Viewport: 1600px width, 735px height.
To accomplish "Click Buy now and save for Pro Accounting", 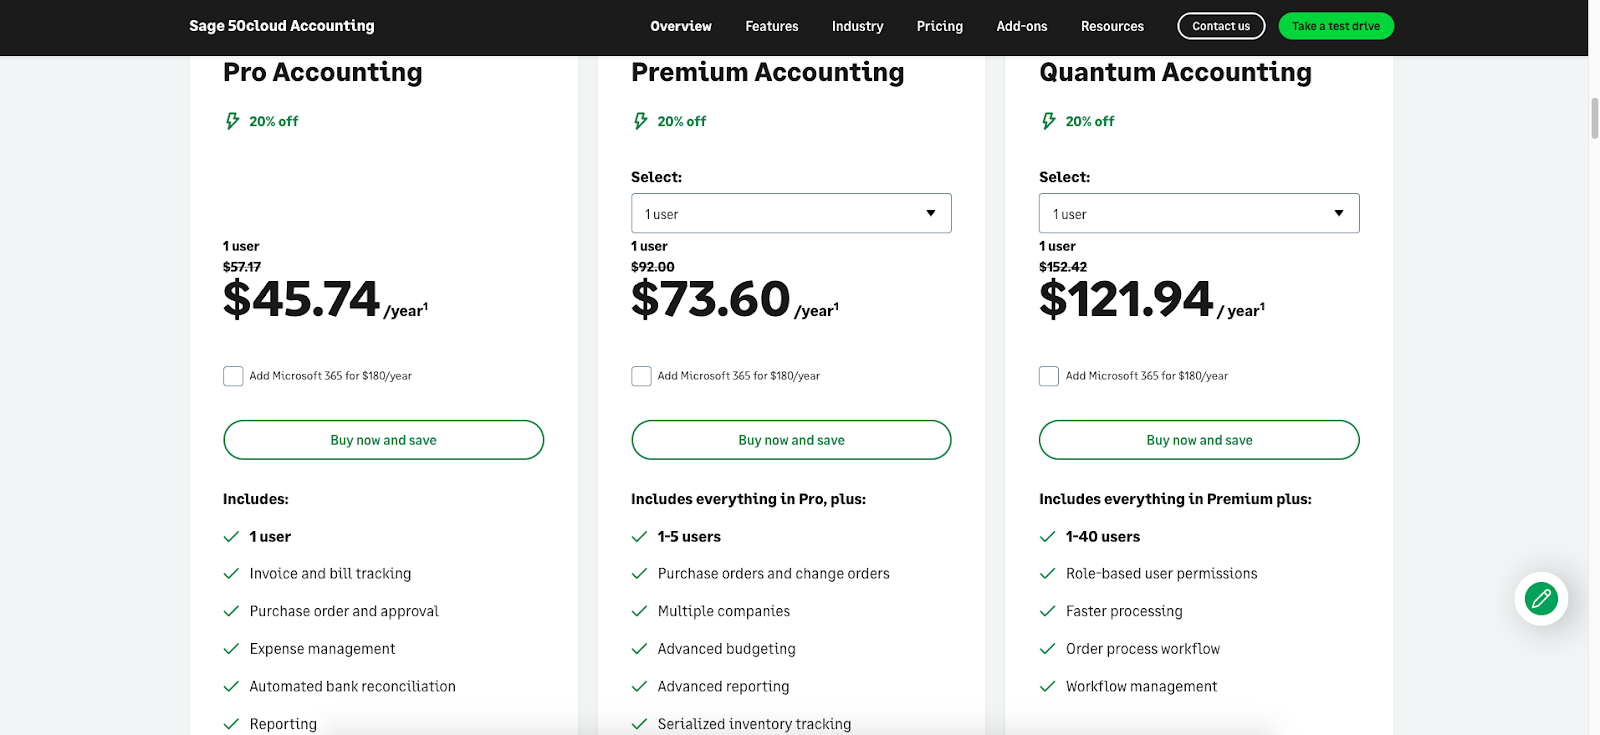I will pos(383,440).
